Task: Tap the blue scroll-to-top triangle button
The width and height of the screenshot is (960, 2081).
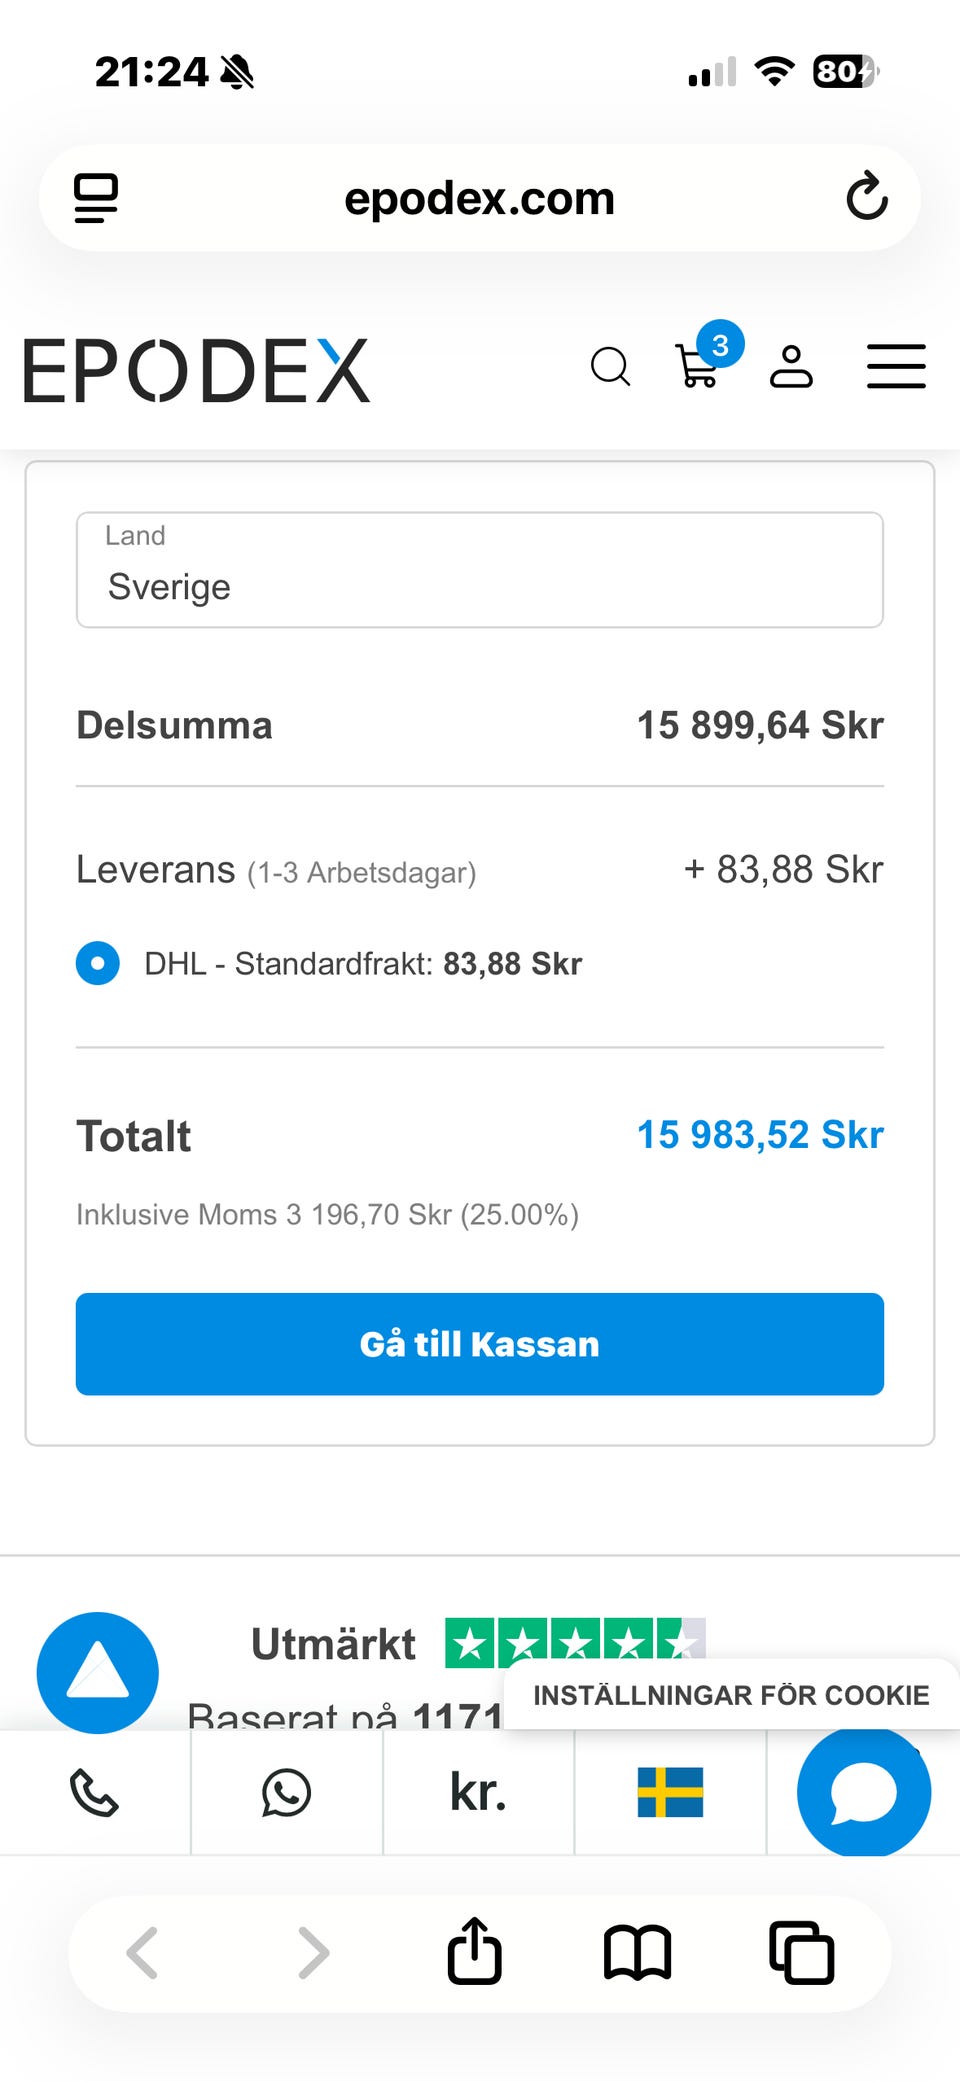Action: click(98, 1672)
